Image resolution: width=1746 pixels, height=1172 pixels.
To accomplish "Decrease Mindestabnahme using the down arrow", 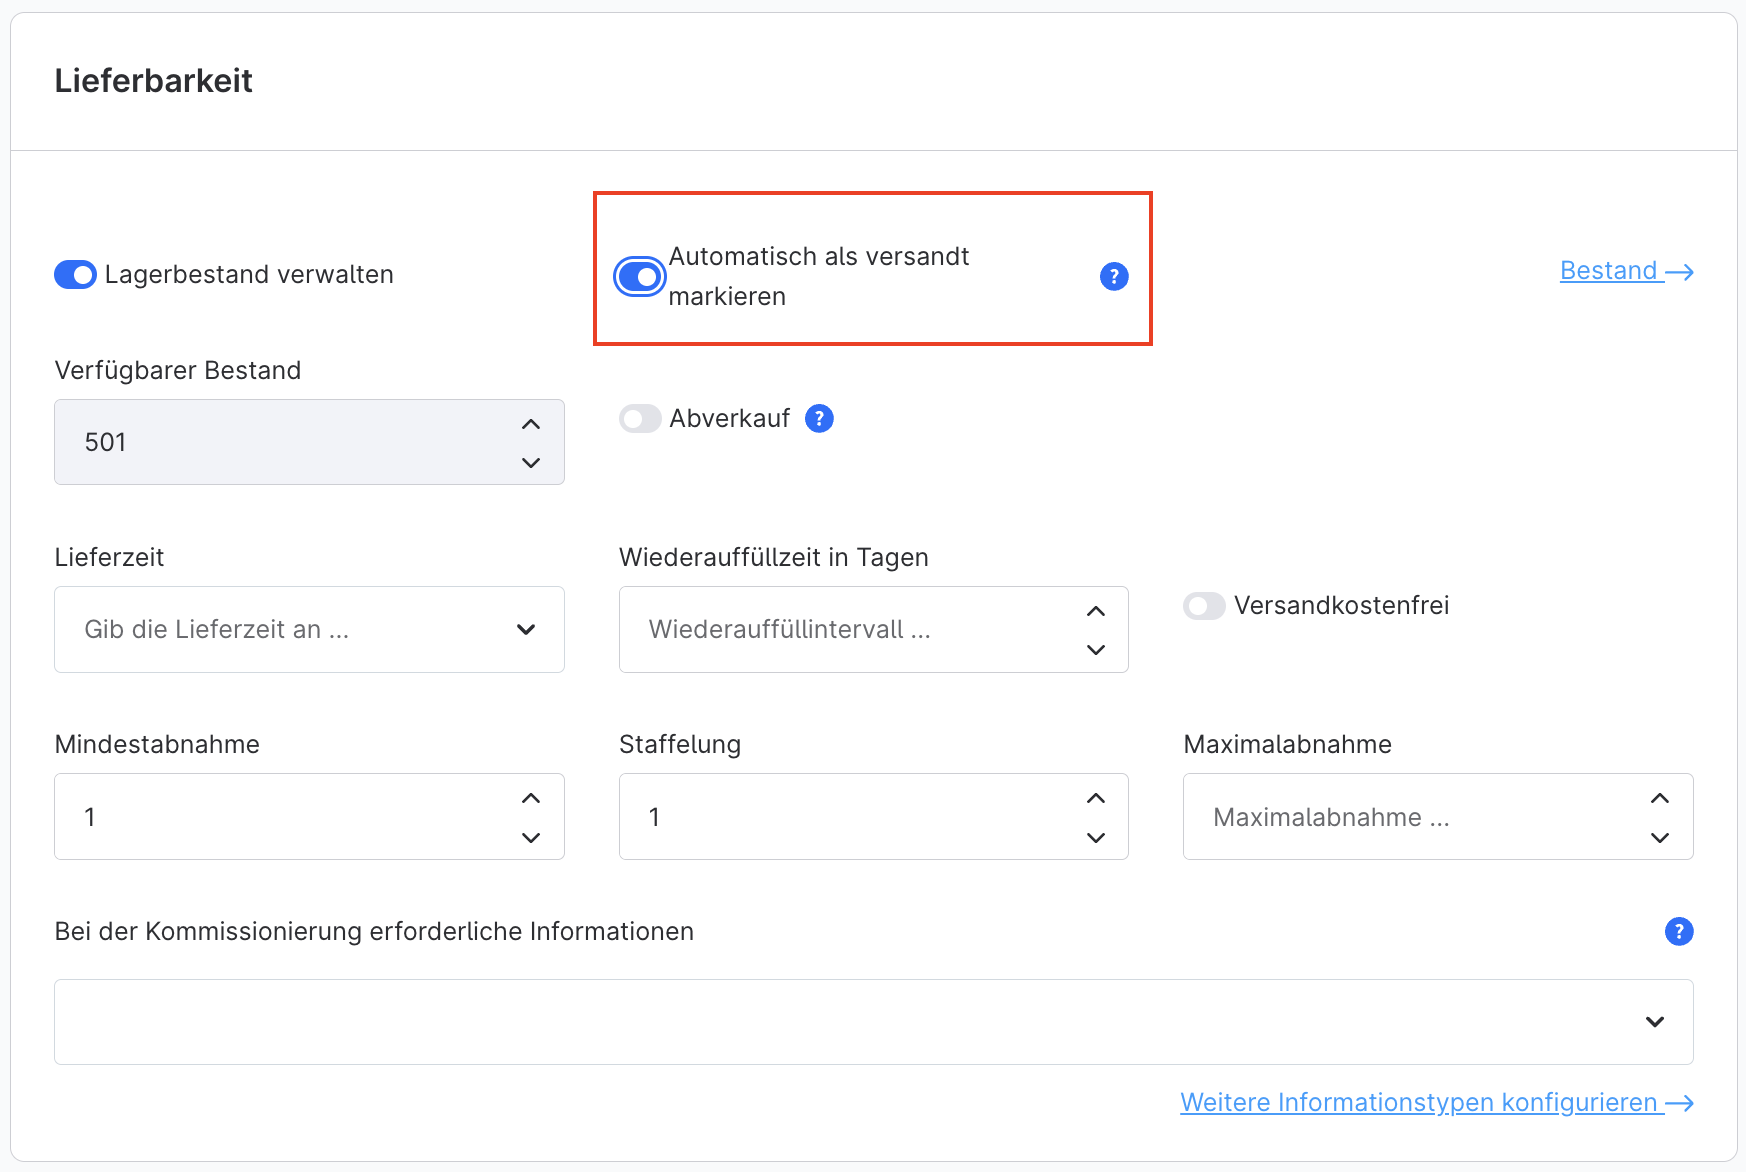I will pos(531,838).
